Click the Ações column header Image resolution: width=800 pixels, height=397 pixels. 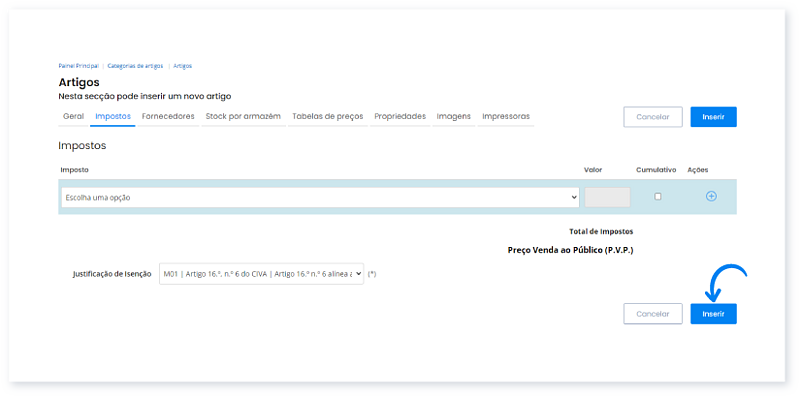click(x=698, y=170)
